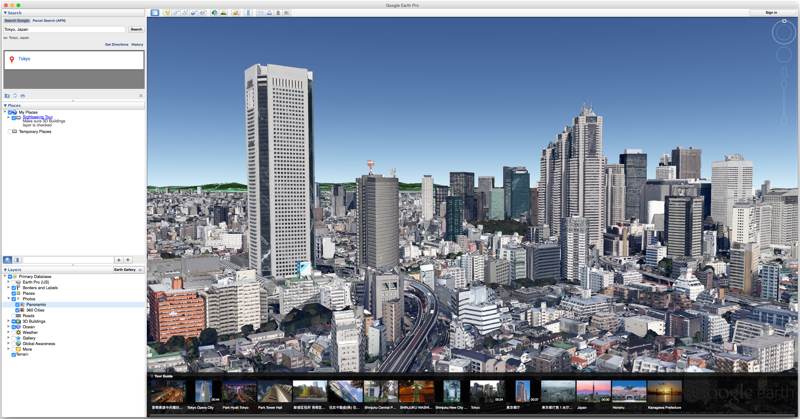Open the planet switcher (Earth, Sky) icon
The height and width of the screenshot is (419, 800).
(236, 13)
